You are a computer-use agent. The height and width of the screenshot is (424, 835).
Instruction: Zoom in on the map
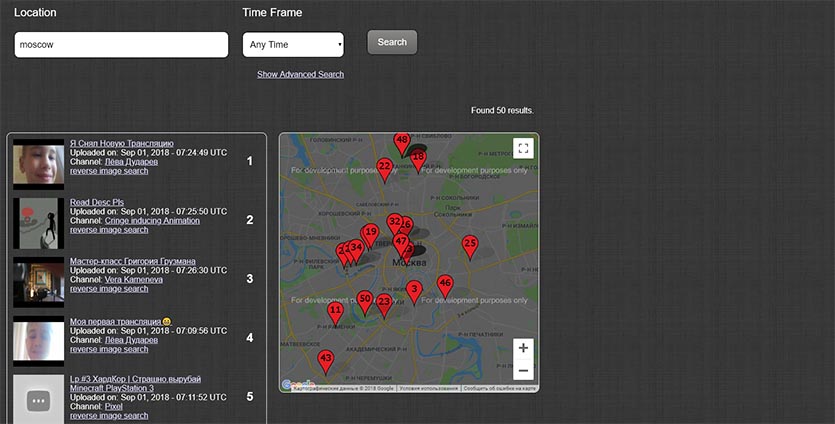pyautogui.click(x=523, y=349)
